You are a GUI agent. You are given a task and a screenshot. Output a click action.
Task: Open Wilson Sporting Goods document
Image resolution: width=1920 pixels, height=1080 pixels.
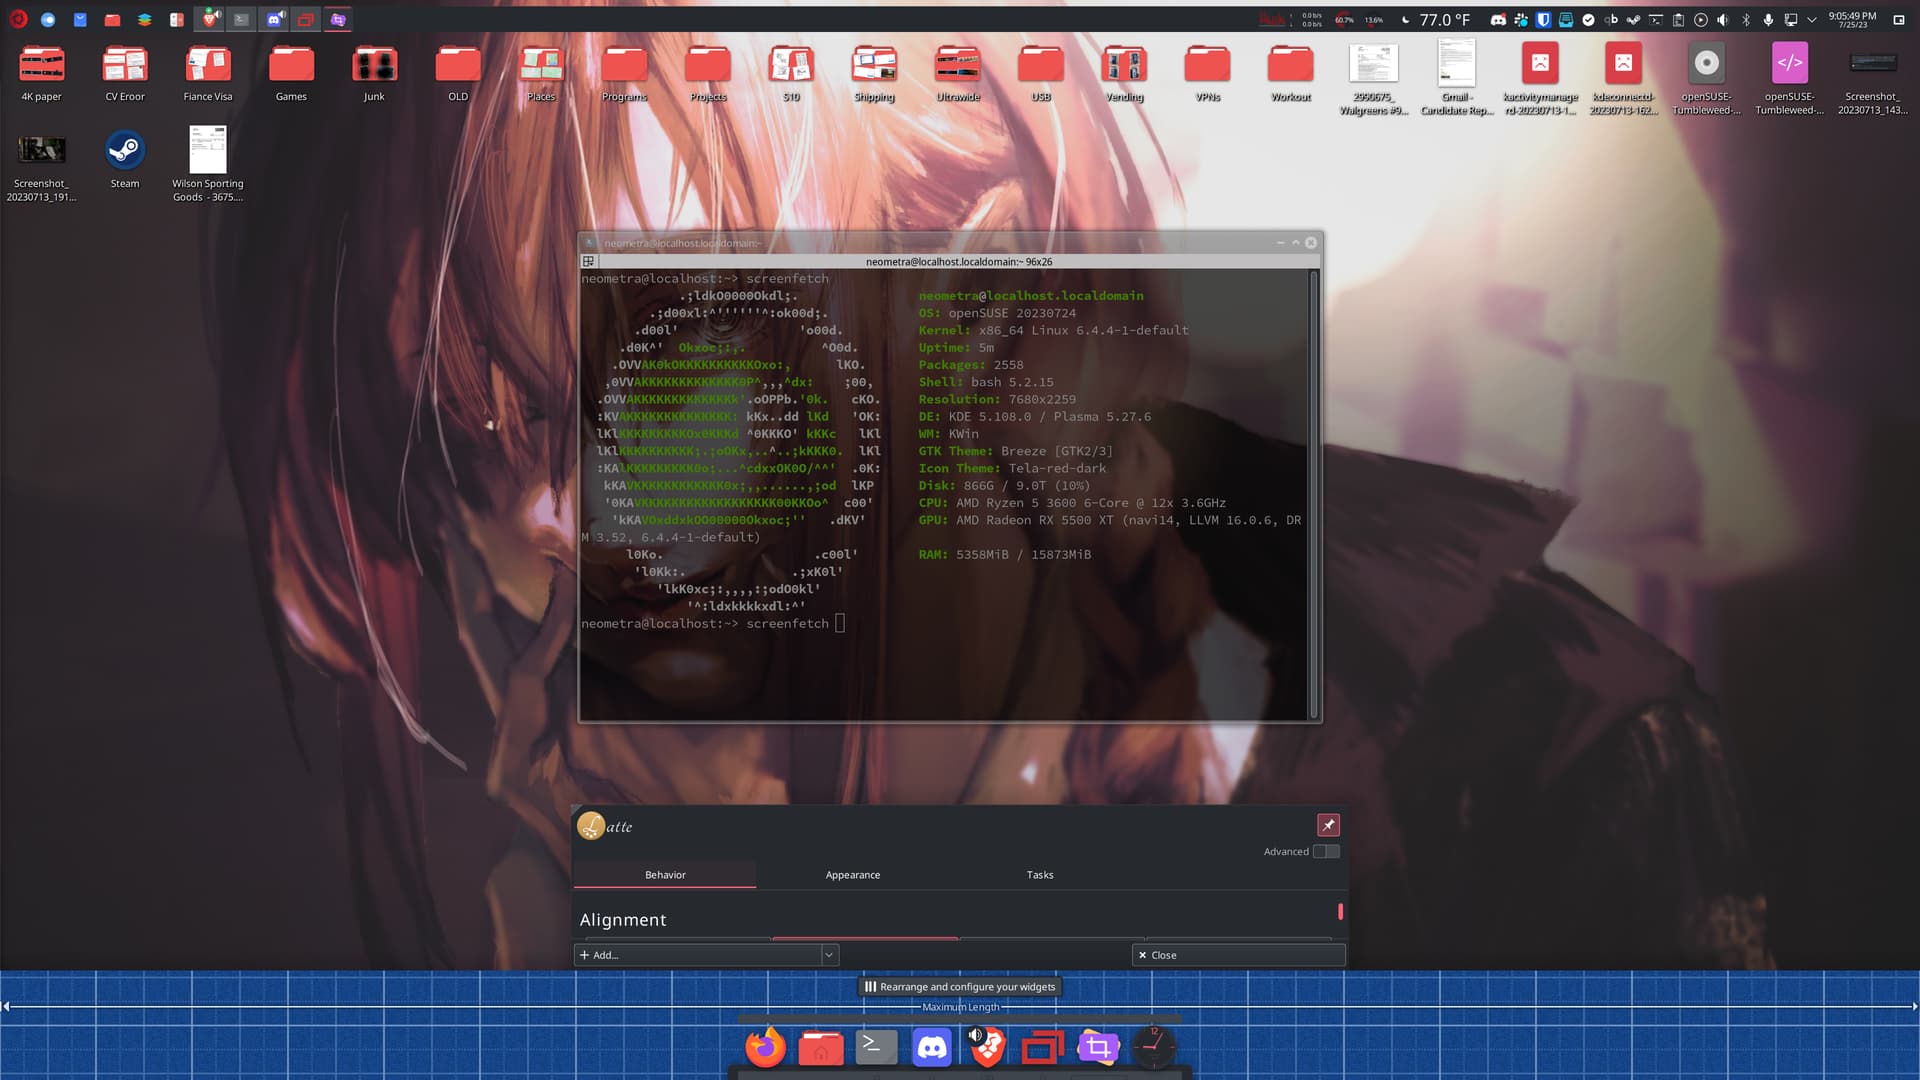(208, 163)
